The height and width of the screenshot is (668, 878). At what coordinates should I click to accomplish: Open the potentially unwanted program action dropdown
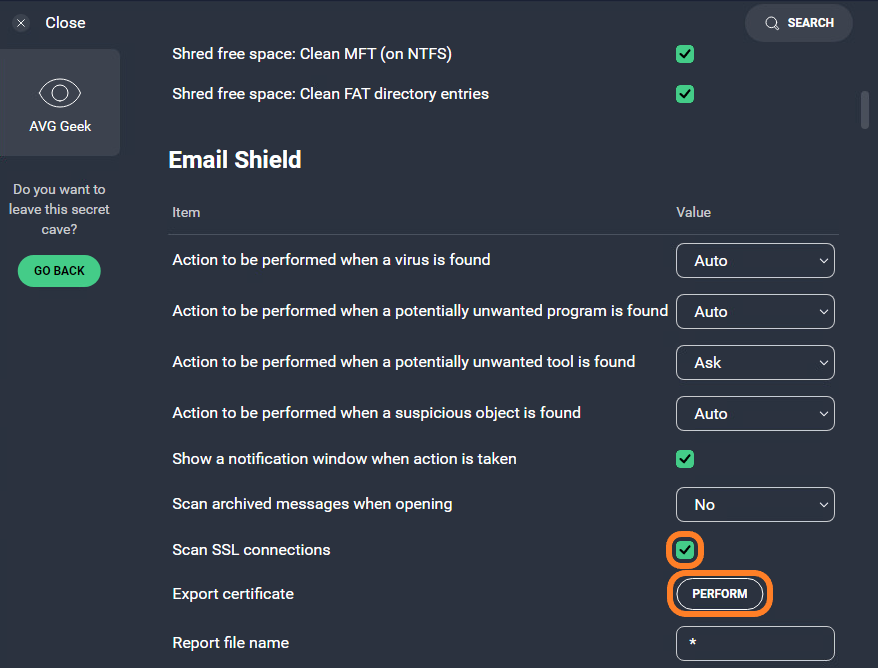click(x=755, y=311)
